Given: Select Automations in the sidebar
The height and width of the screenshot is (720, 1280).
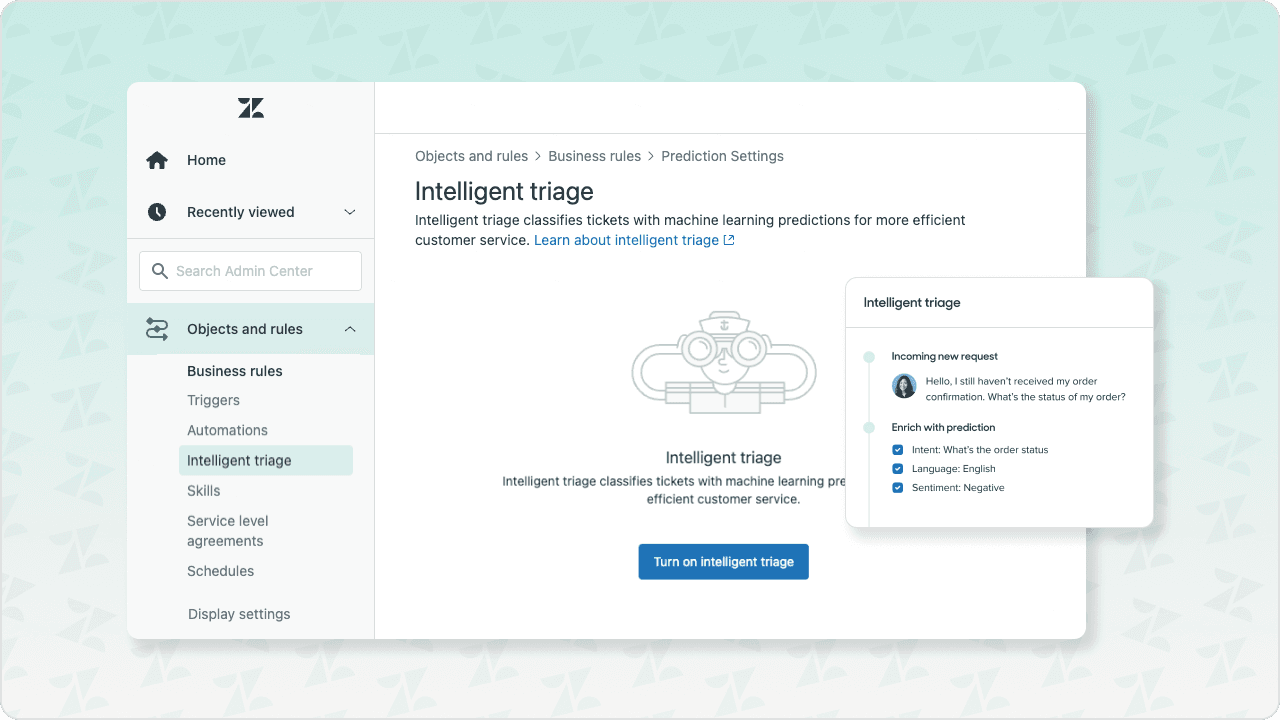Looking at the screenshot, I should [x=227, y=430].
